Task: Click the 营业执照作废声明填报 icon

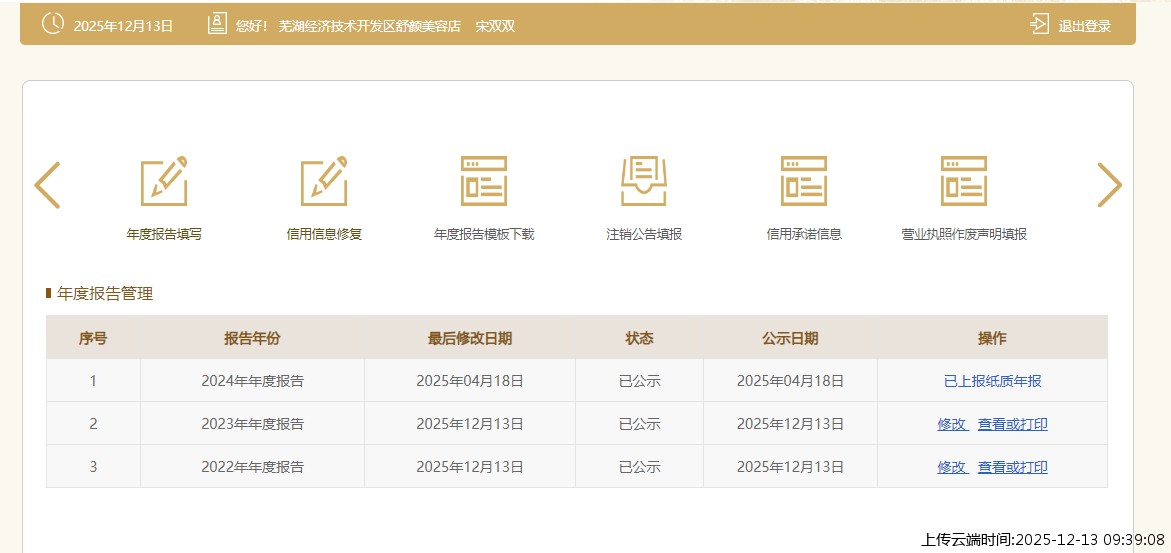Action: click(x=964, y=182)
